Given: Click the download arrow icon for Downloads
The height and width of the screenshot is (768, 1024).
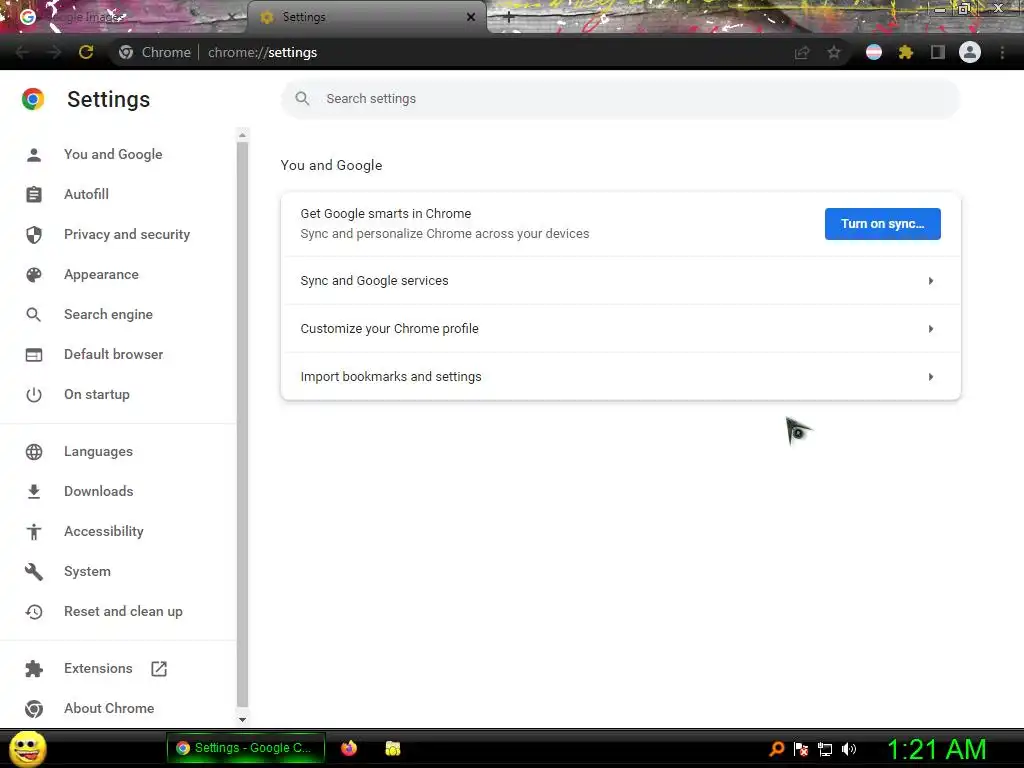Looking at the screenshot, I should point(34,492).
